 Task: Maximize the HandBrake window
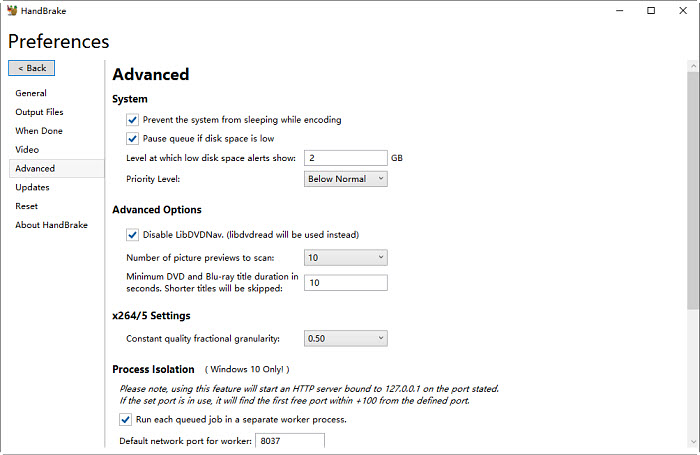click(651, 11)
